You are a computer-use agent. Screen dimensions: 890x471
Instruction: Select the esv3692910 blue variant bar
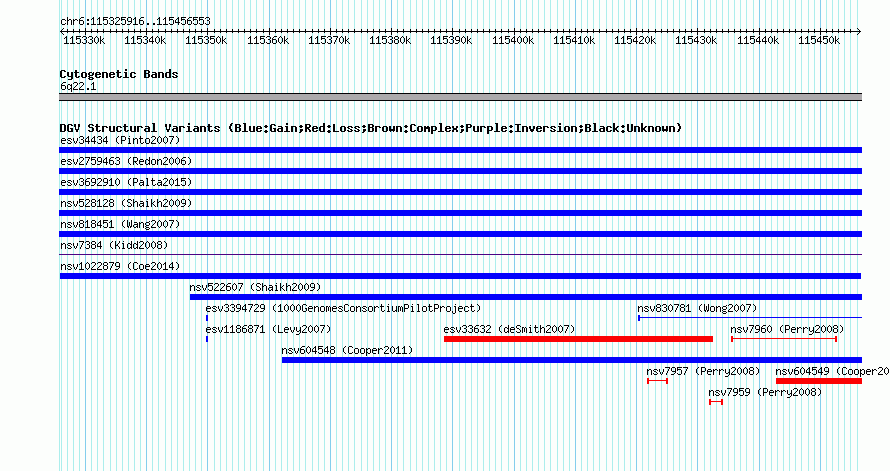point(460,192)
